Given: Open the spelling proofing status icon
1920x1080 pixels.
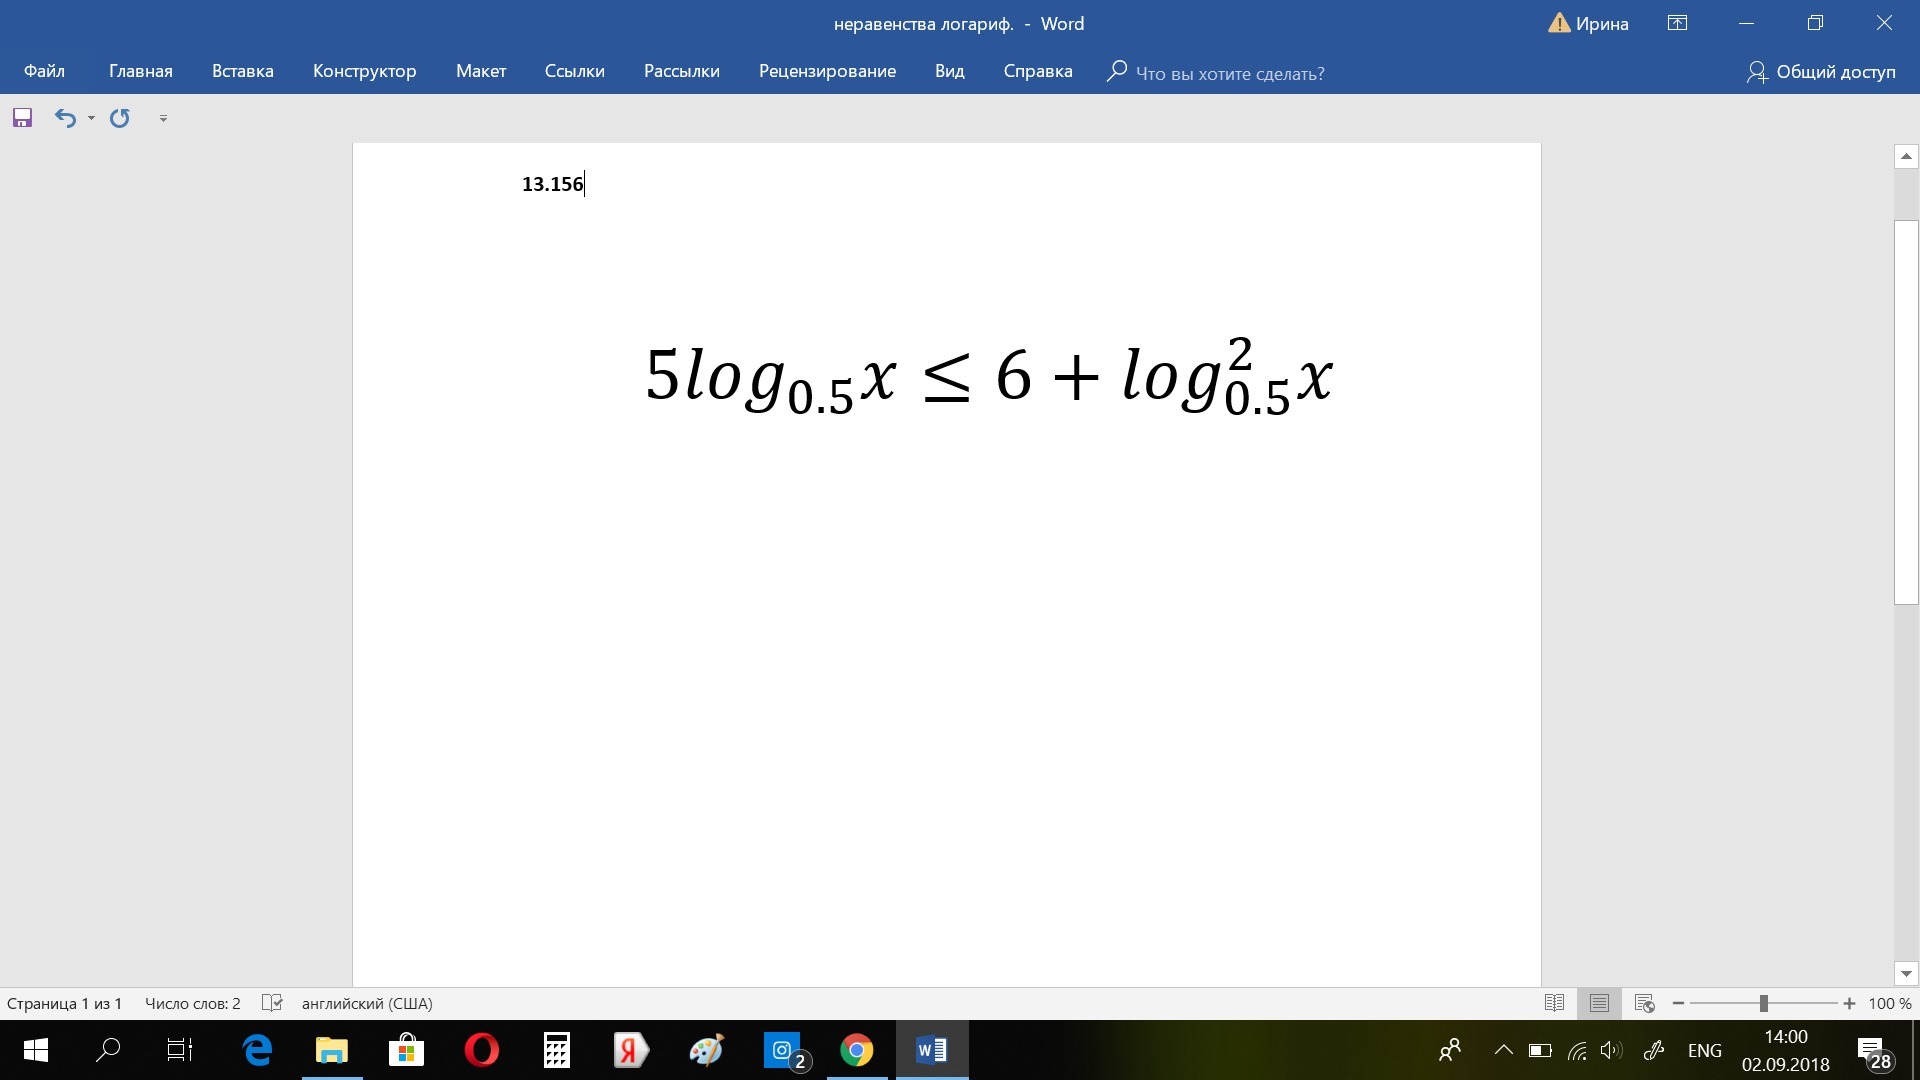Looking at the screenshot, I should pos(272,1003).
